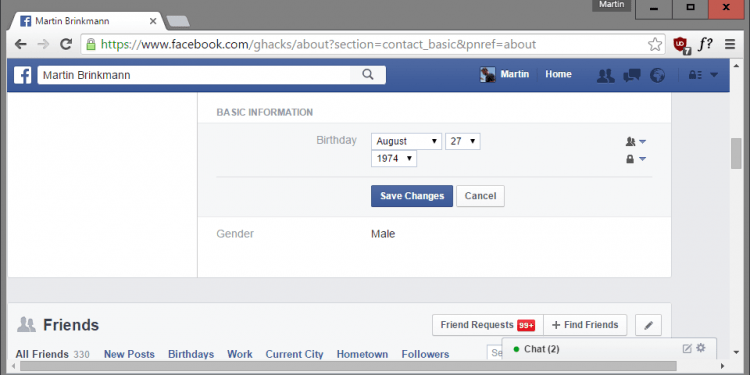Open the lock audience selector for year
750x375 pixels.
[636, 159]
